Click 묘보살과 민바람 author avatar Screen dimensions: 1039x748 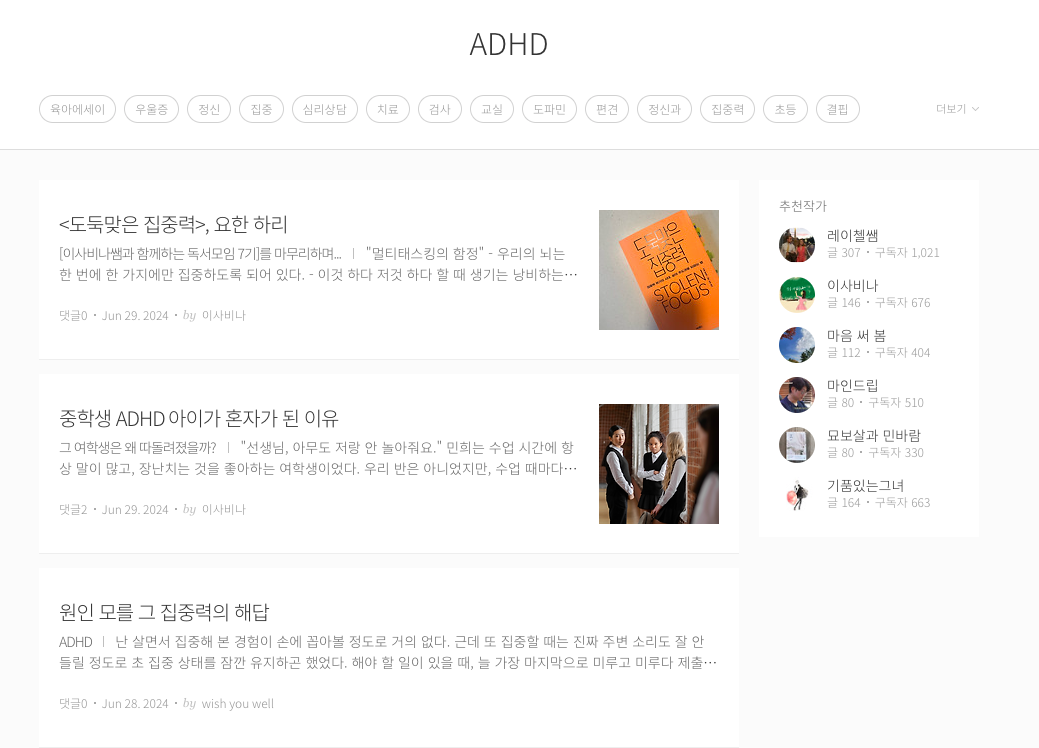796,445
